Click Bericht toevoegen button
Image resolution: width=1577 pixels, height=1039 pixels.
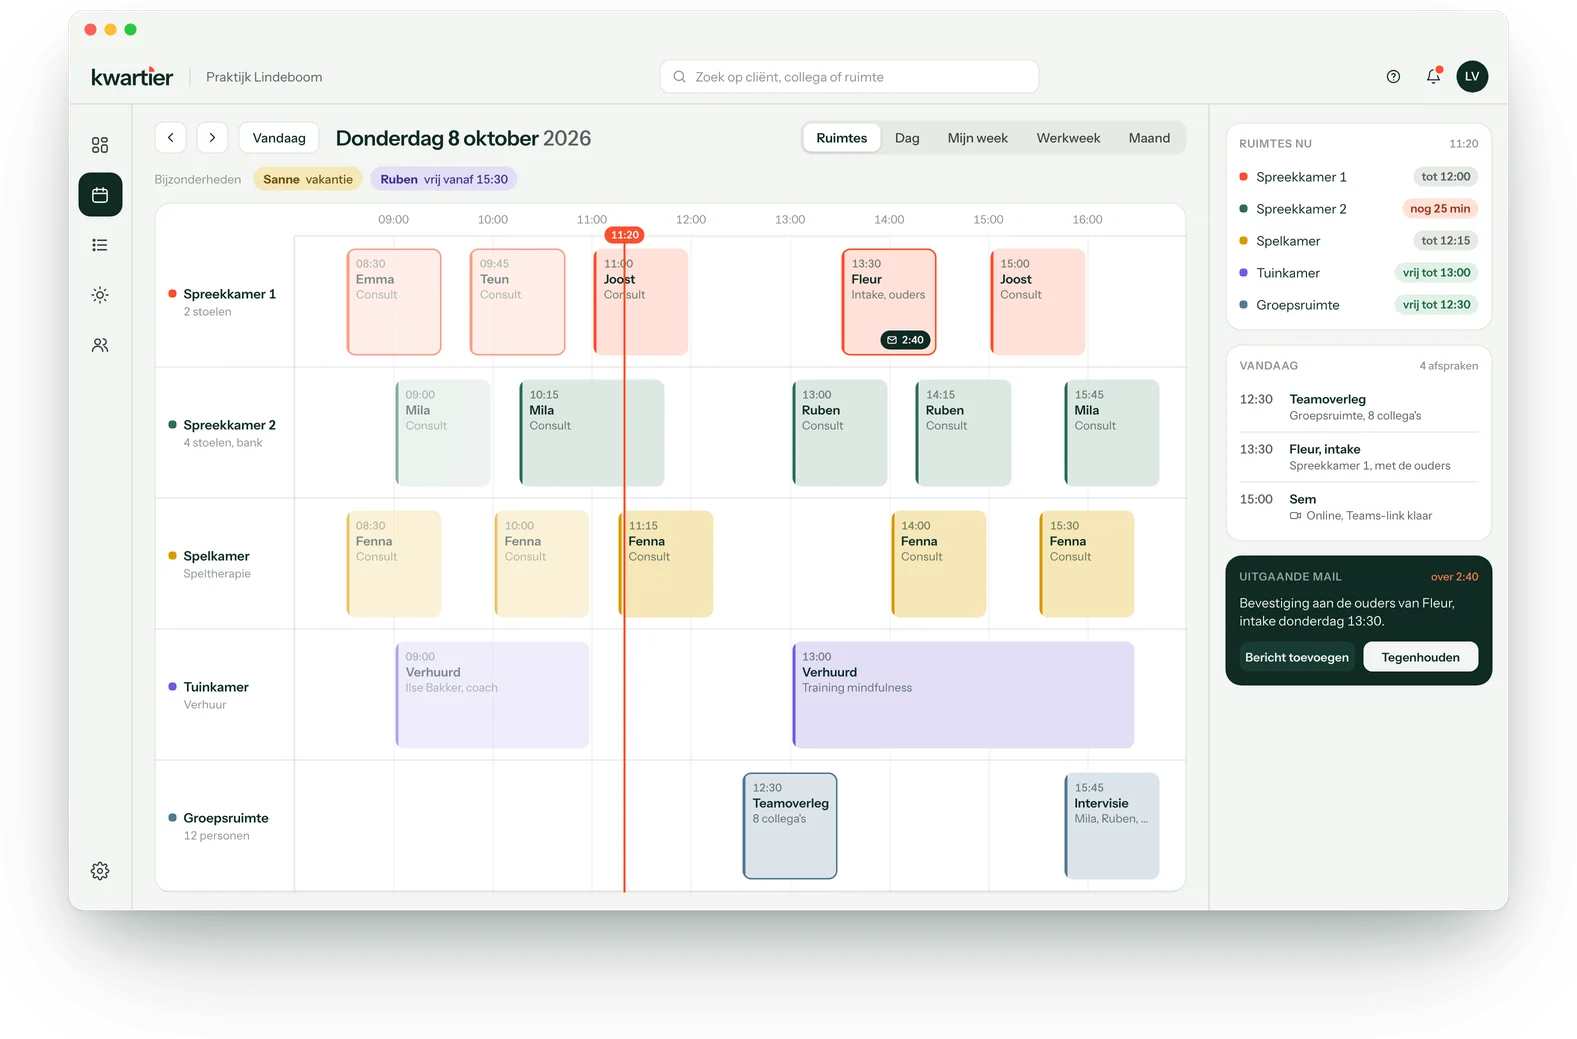point(1296,657)
